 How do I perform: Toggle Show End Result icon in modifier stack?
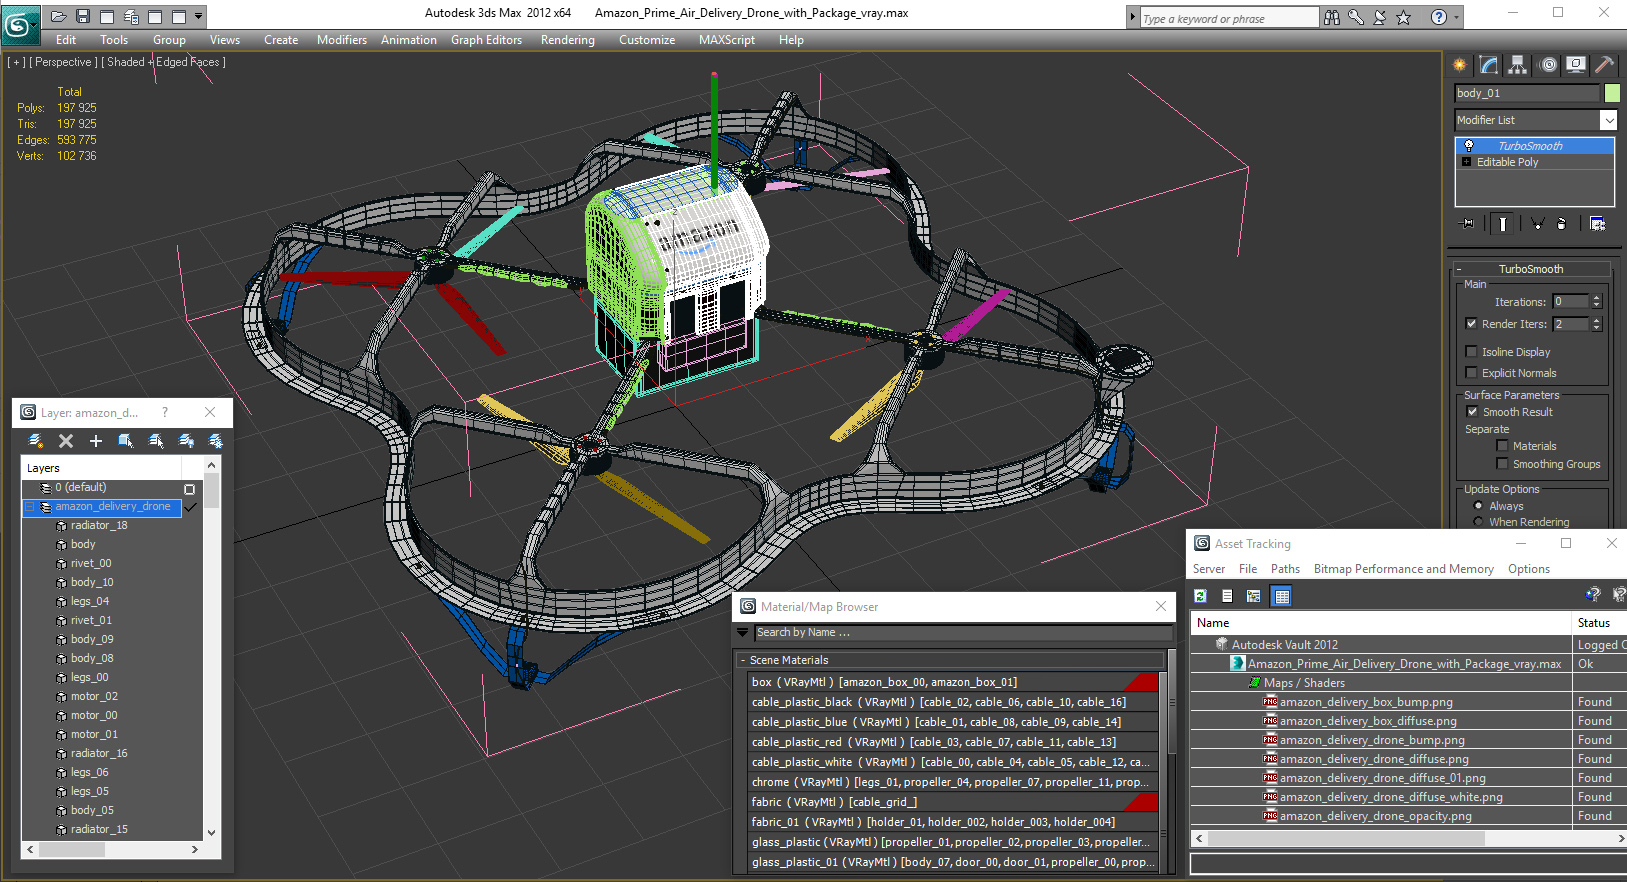(1503, 224)
